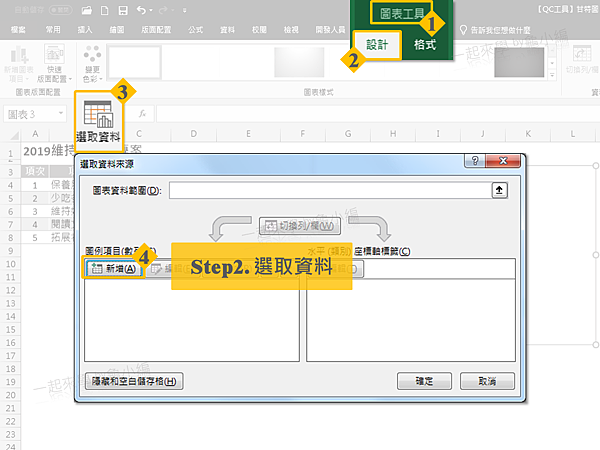The height and width of the screenshot is (450, 600).
Task: Open the 常用 (Home) tab
Action: click(x=53, y=29)
